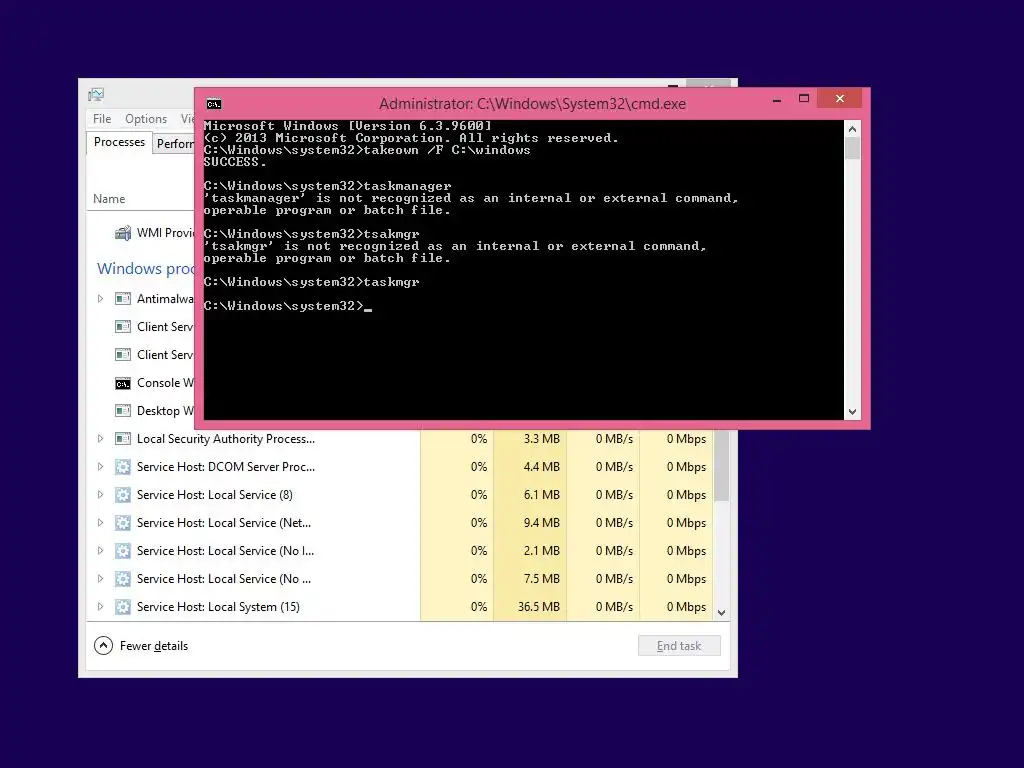The height and width of the screenshot is (768, 1024).
Task: Click the first Client Server process icon
Action: [123, 327]
